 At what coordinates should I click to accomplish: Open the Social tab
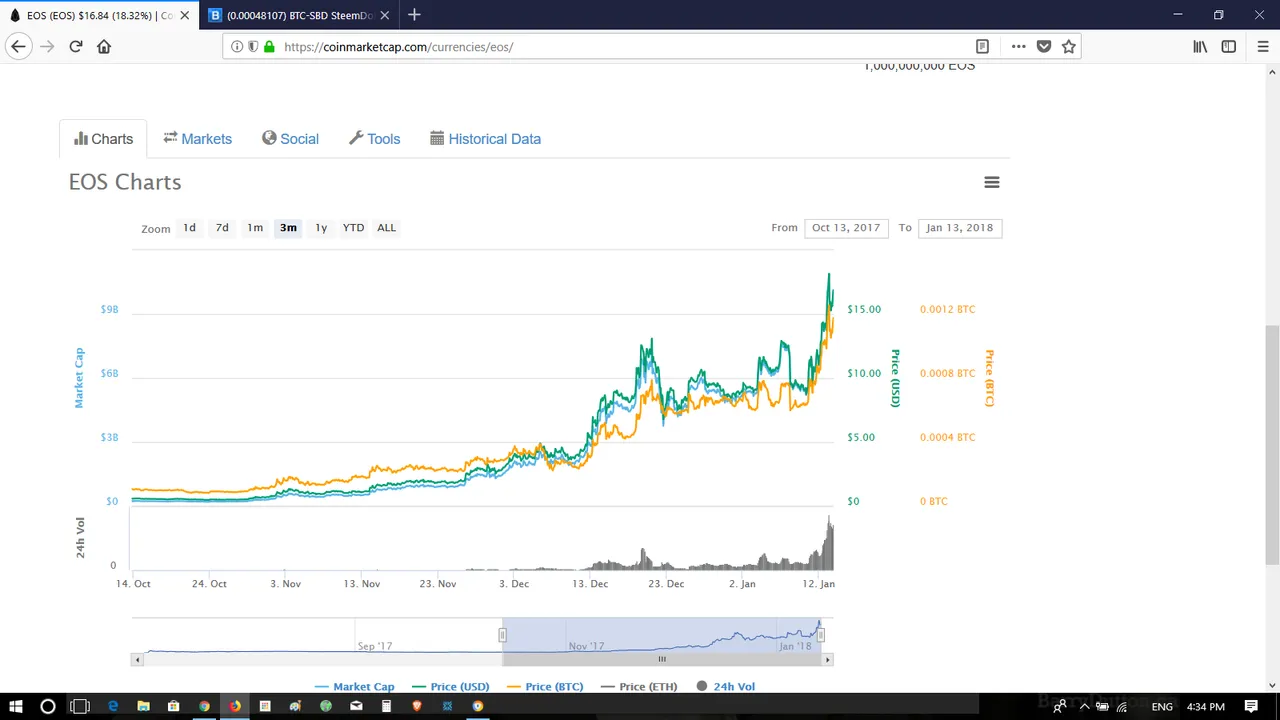tap(290, 139)
